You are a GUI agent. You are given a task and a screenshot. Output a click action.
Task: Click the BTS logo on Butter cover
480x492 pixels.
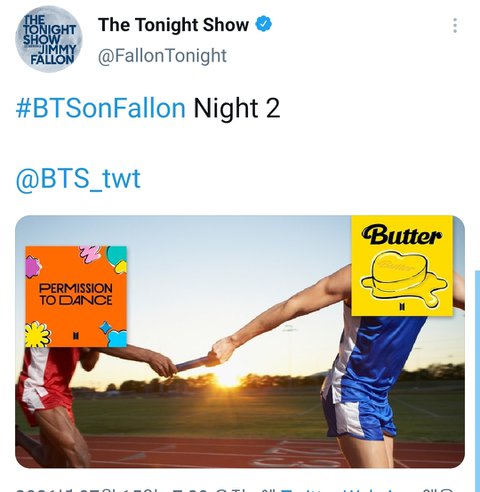(402, 306)
